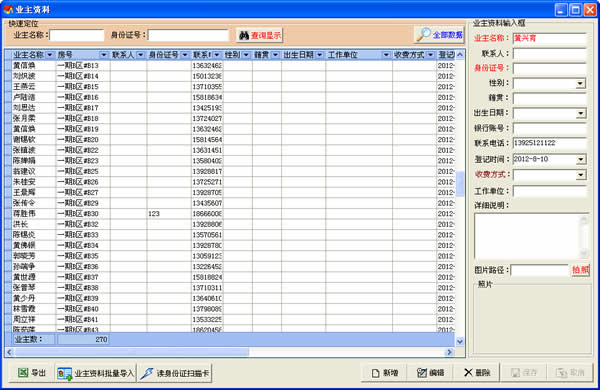Open the 登记时间 date picker dropdown
This screenshot has height=390, width=600.
click(580, 159)
